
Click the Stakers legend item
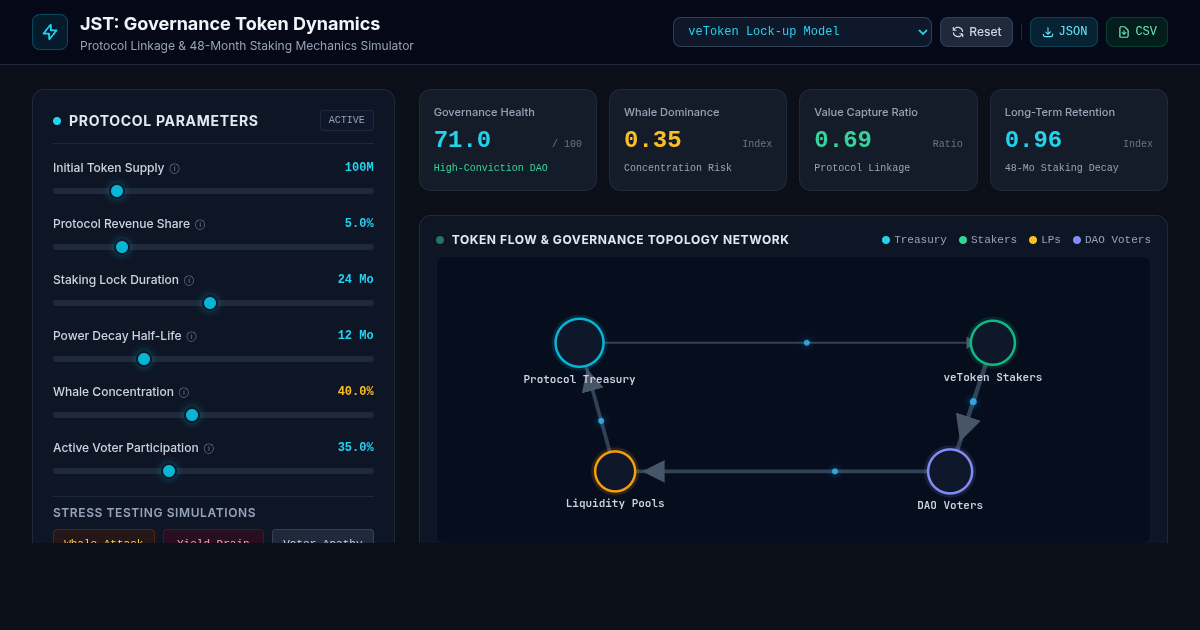[x=988, y=240]
